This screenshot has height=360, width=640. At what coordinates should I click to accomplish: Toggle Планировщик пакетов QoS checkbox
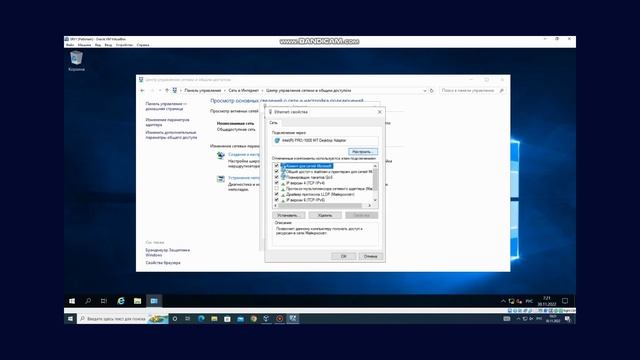[x=276, y=177]
